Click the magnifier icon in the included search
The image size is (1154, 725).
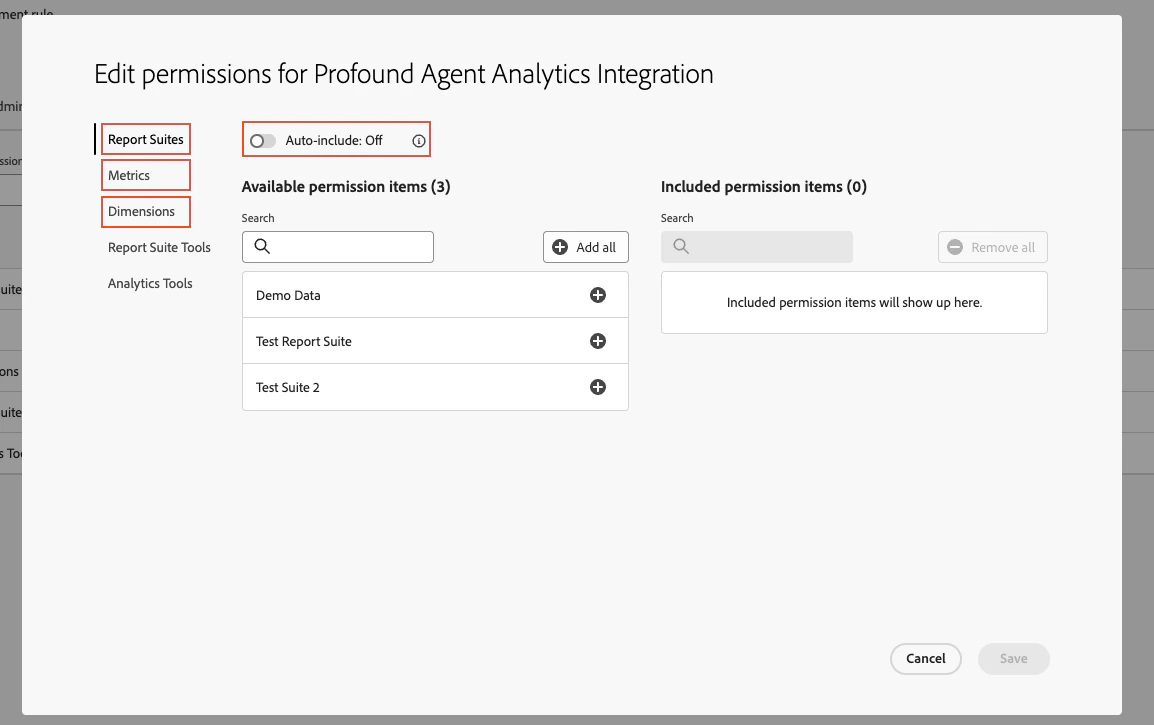click(x=682, y=247)
